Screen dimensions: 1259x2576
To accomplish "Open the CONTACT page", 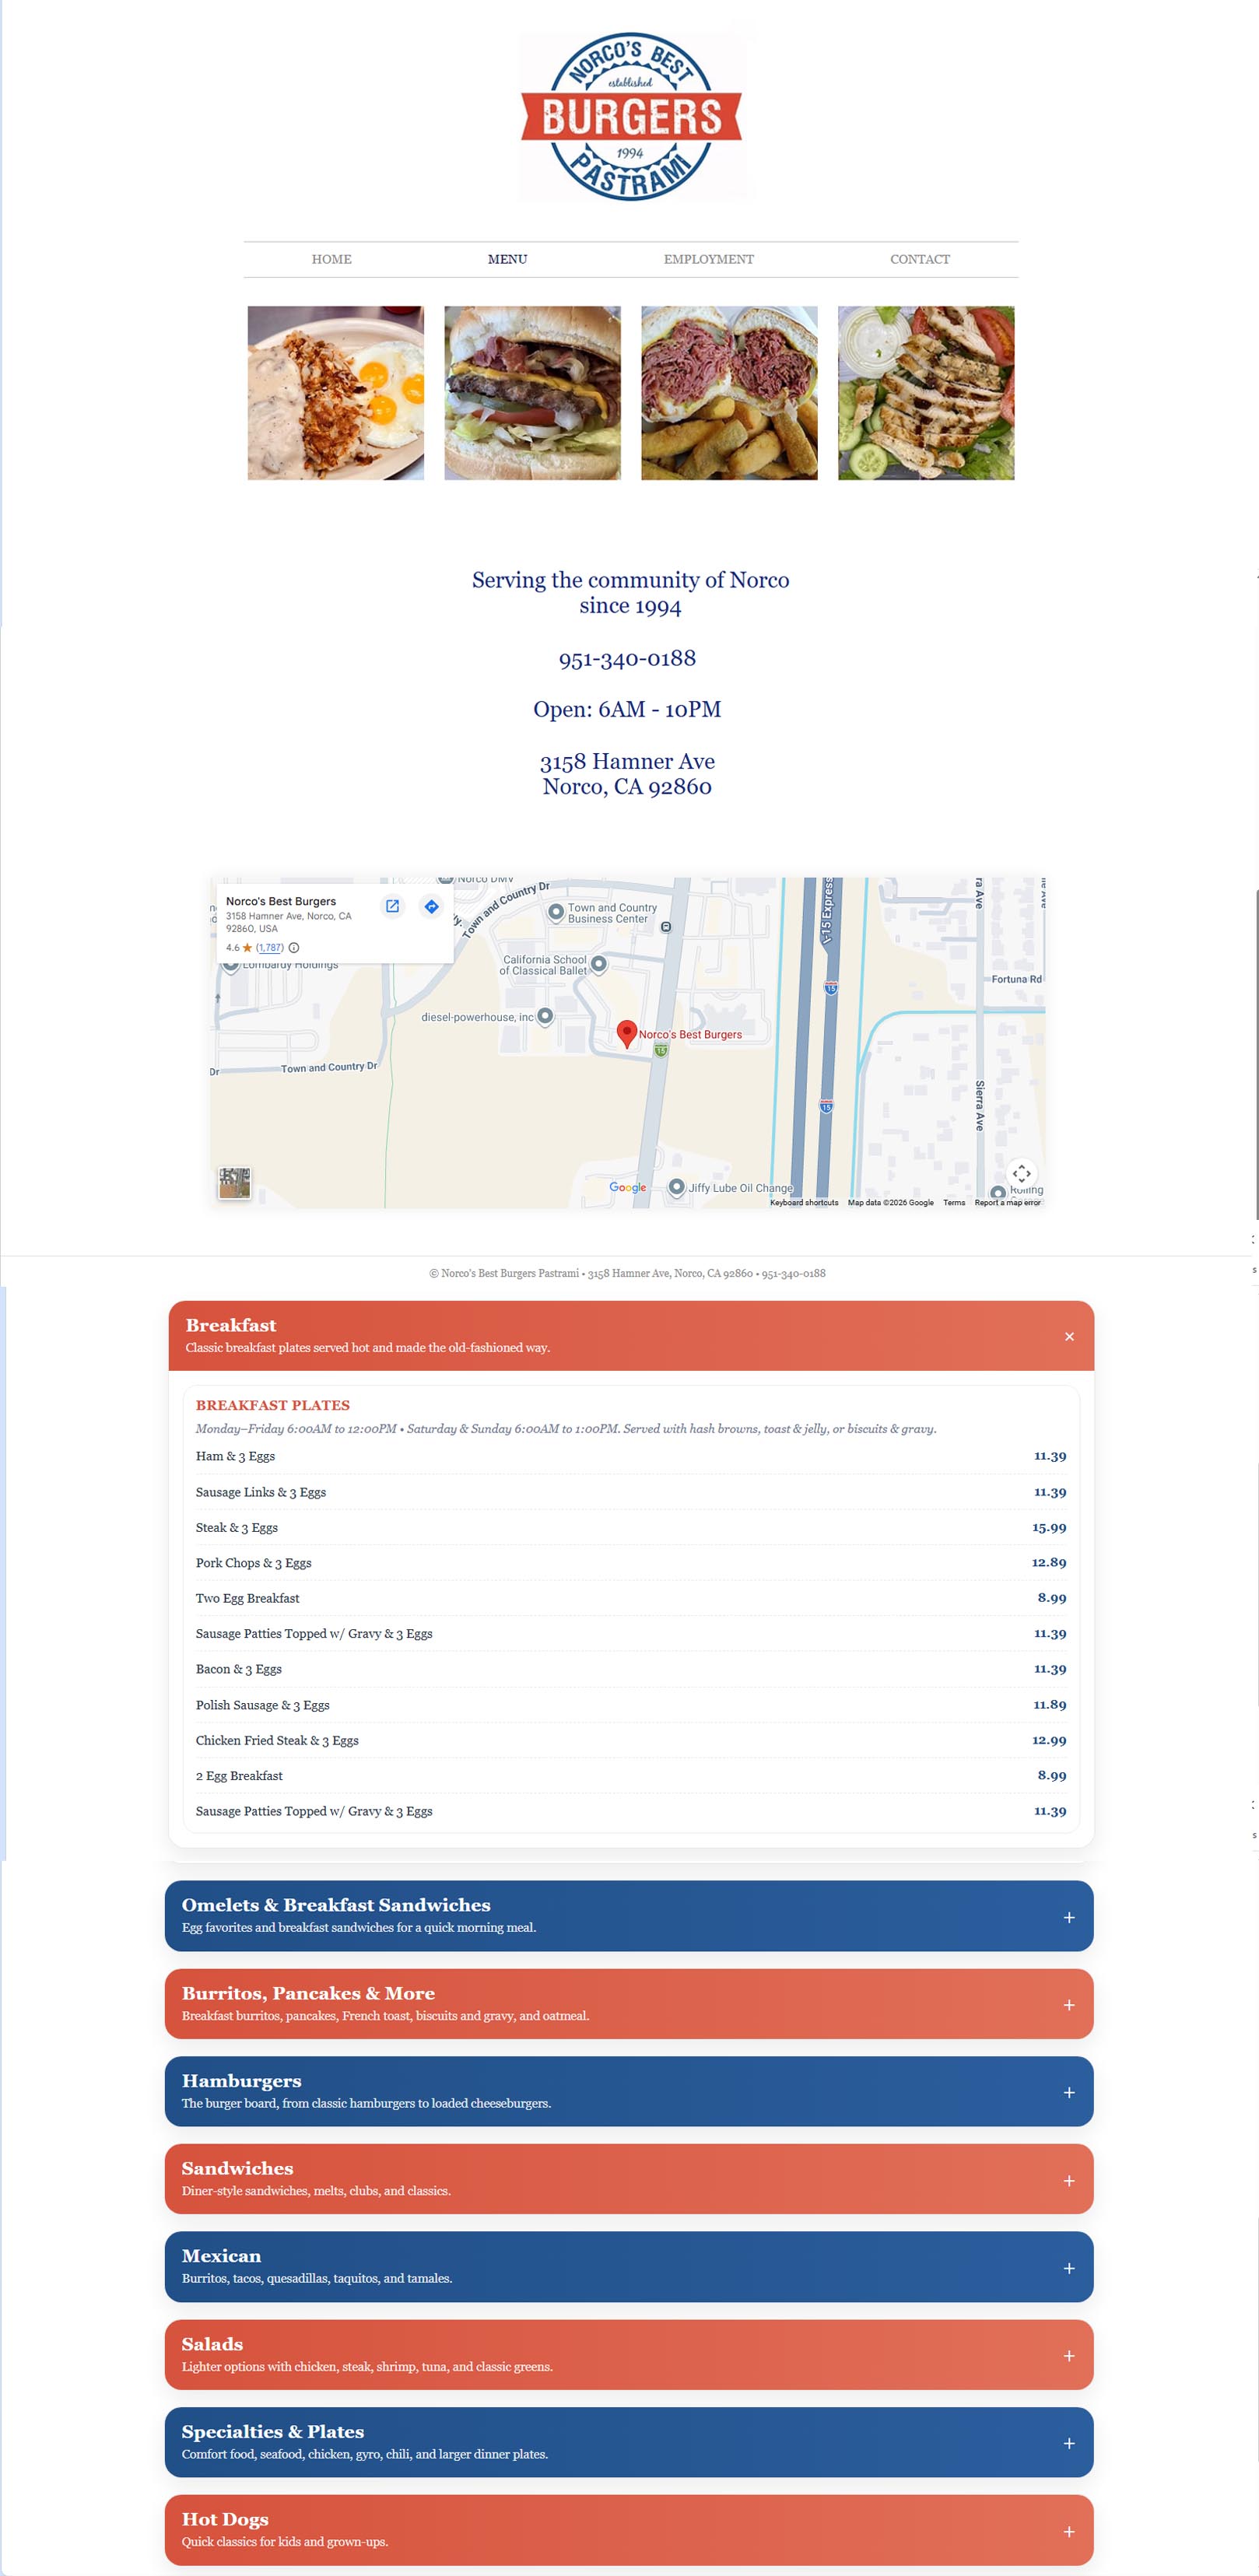I will point(920,259).
